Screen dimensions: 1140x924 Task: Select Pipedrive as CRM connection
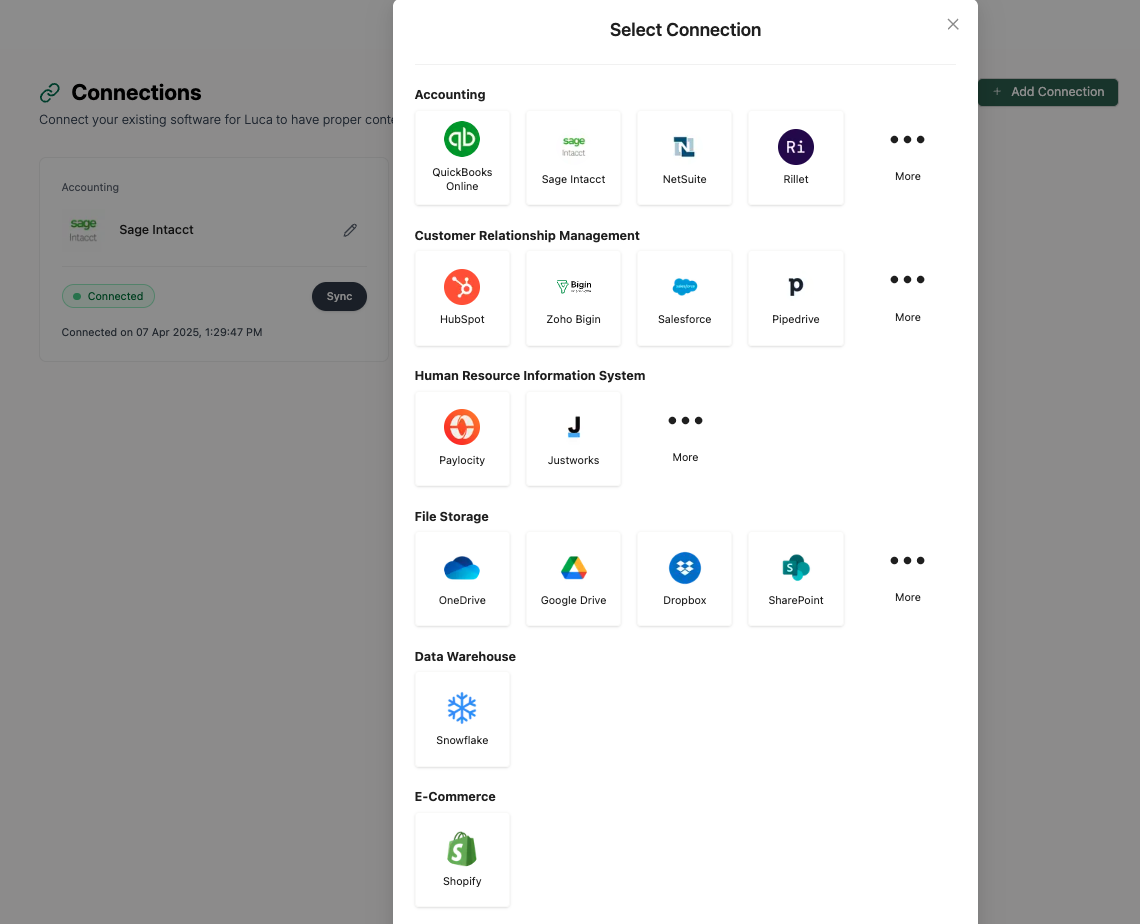[795, 297]
